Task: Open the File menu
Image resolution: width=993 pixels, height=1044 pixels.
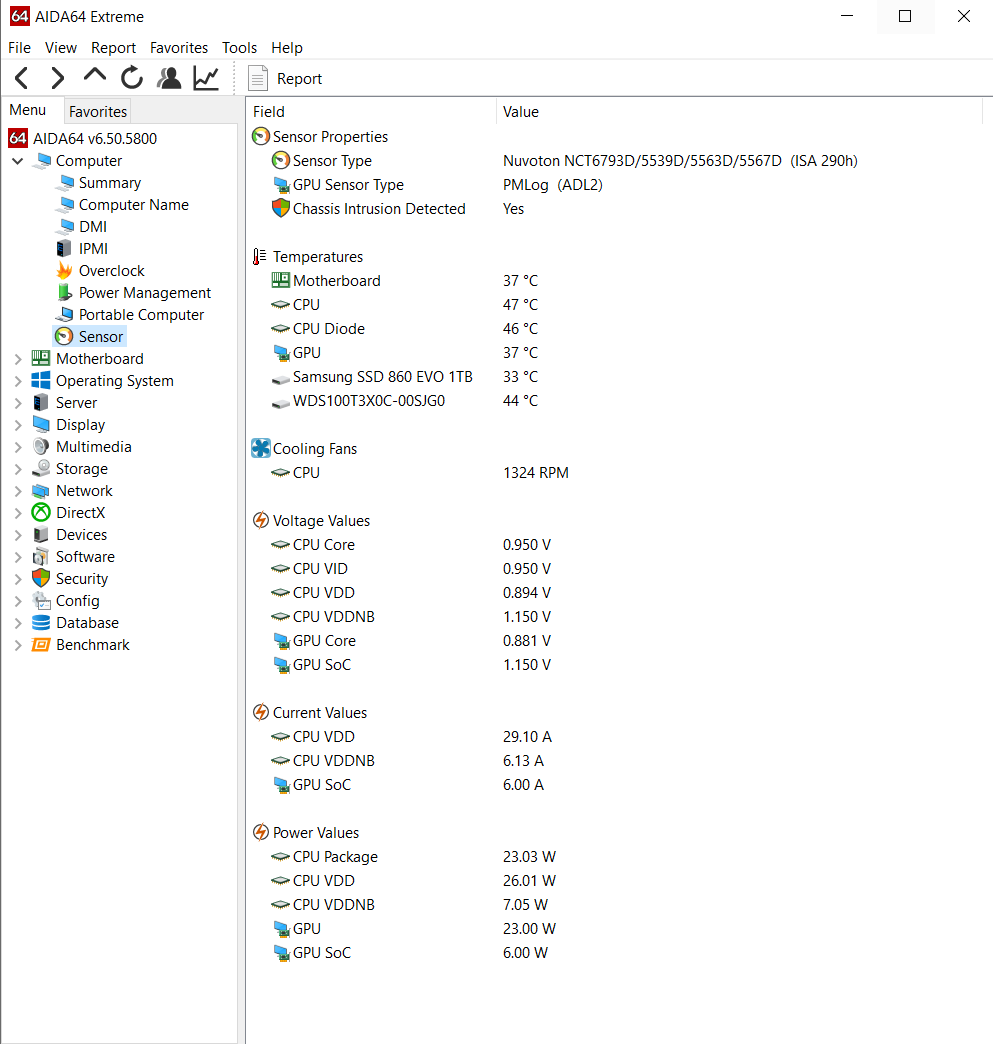Action: tap(19, 48)
